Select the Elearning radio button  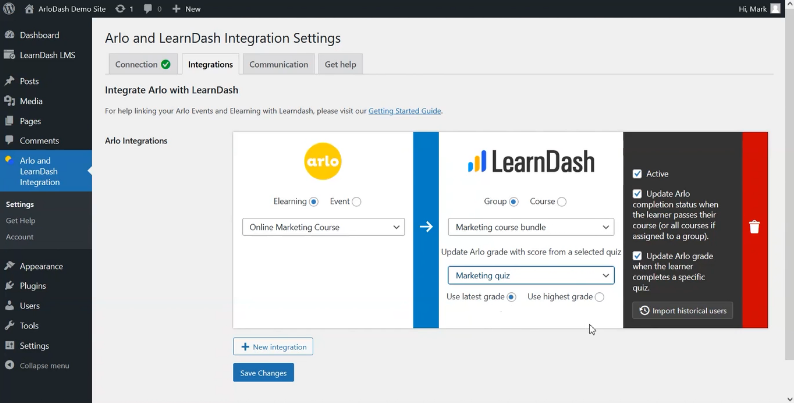pyautogui.click(x=313, y=202)
